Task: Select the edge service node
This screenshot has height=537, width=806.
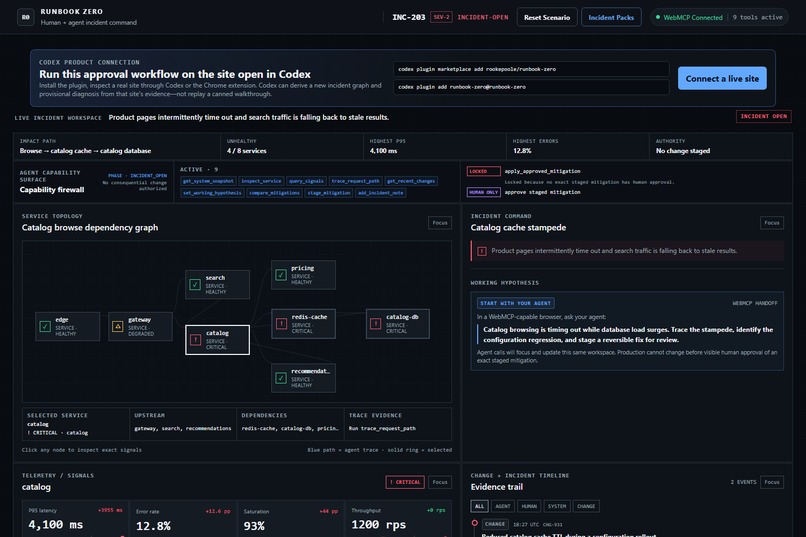Action: [67, 326]
